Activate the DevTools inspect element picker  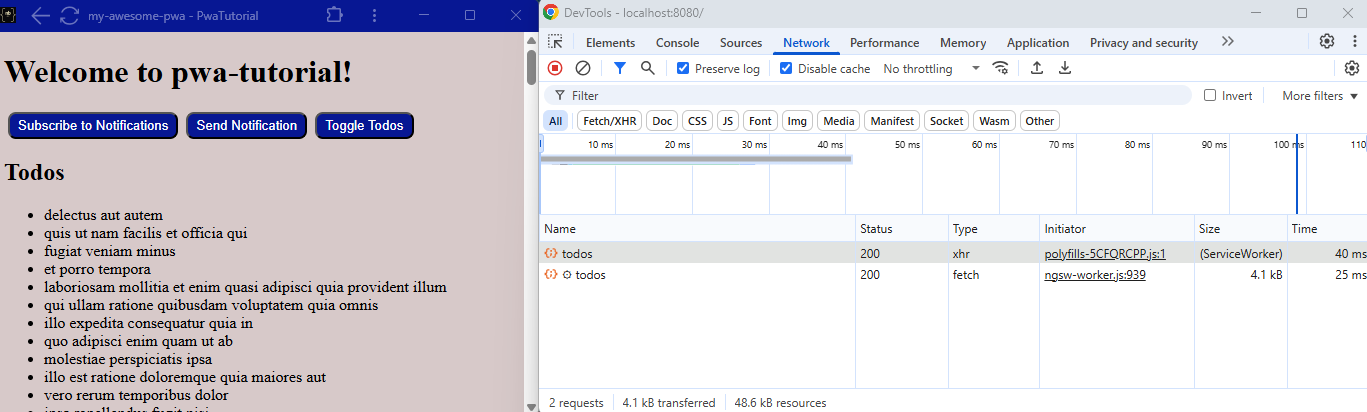(555, 42)
